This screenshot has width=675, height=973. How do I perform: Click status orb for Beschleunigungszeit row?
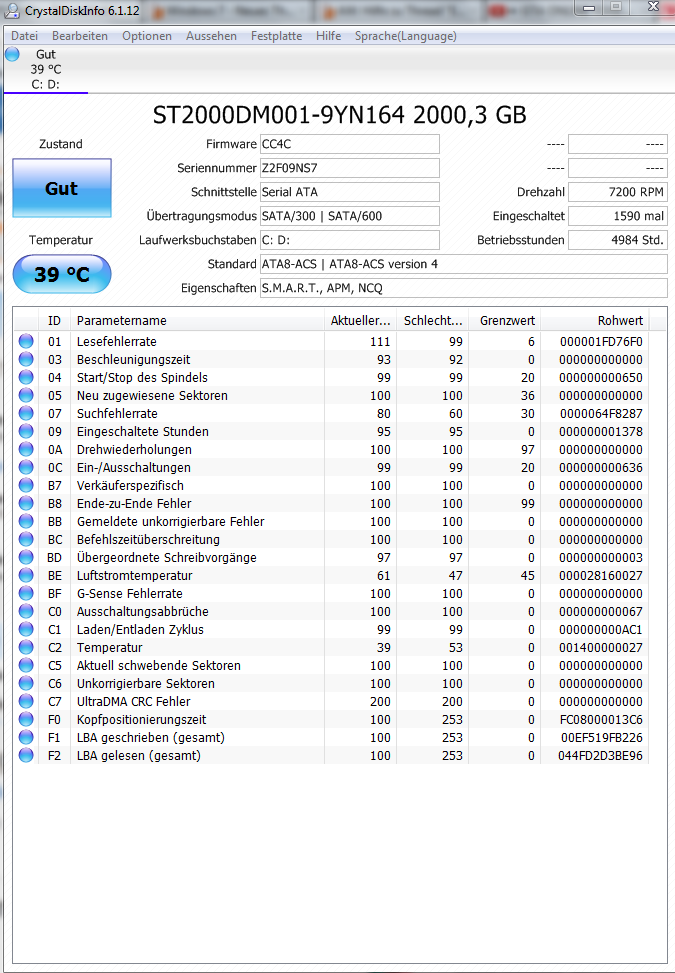pos(26,359)
